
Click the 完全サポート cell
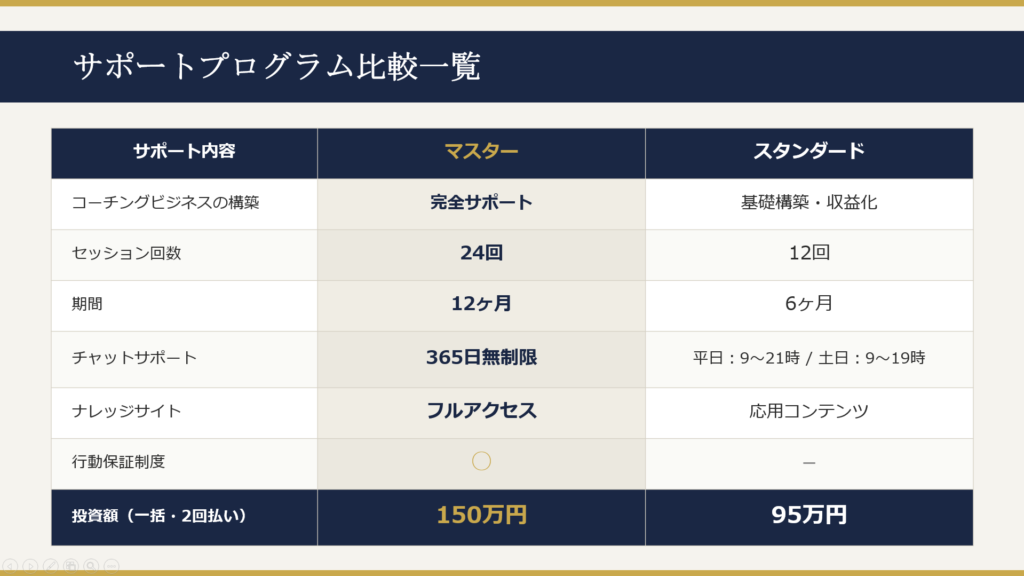pos(481,203)
